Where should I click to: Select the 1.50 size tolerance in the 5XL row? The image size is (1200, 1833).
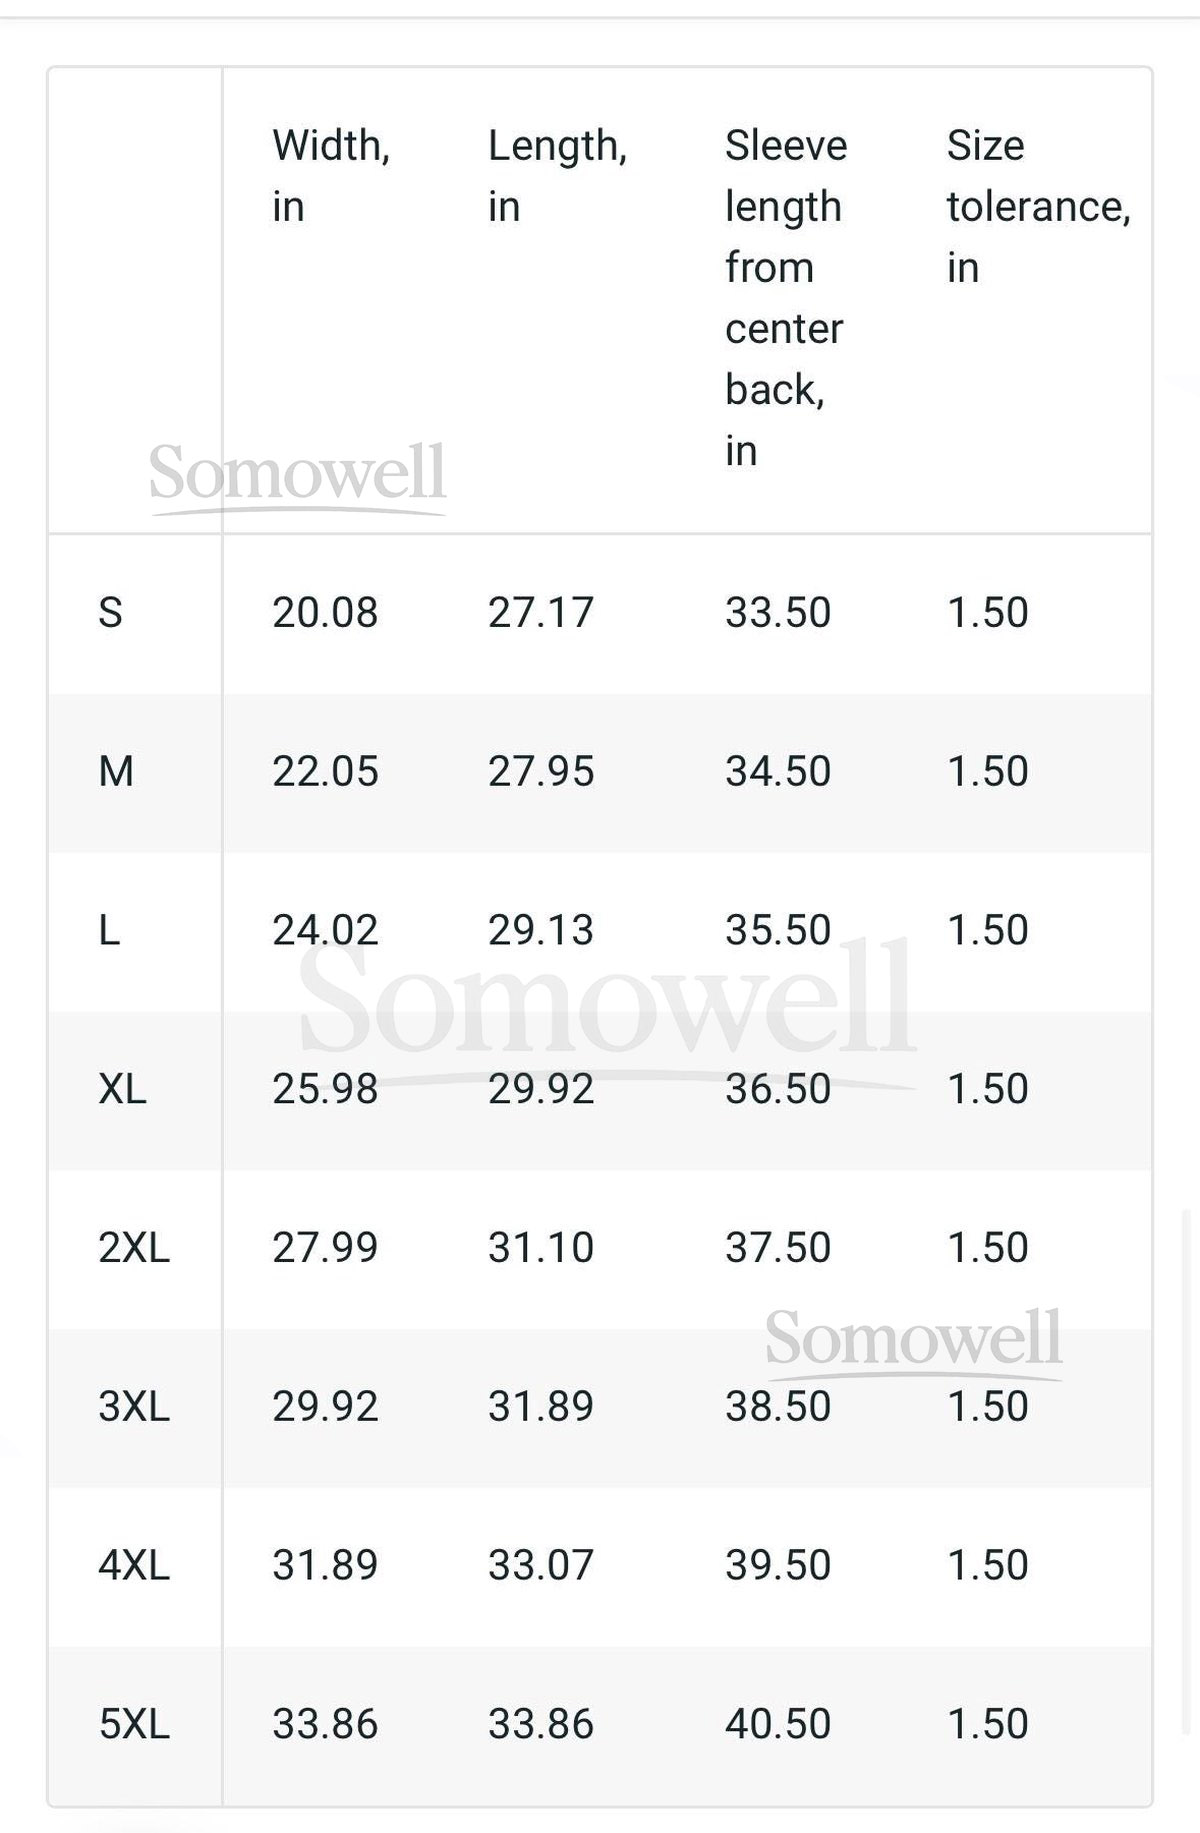pos(988,1724)
